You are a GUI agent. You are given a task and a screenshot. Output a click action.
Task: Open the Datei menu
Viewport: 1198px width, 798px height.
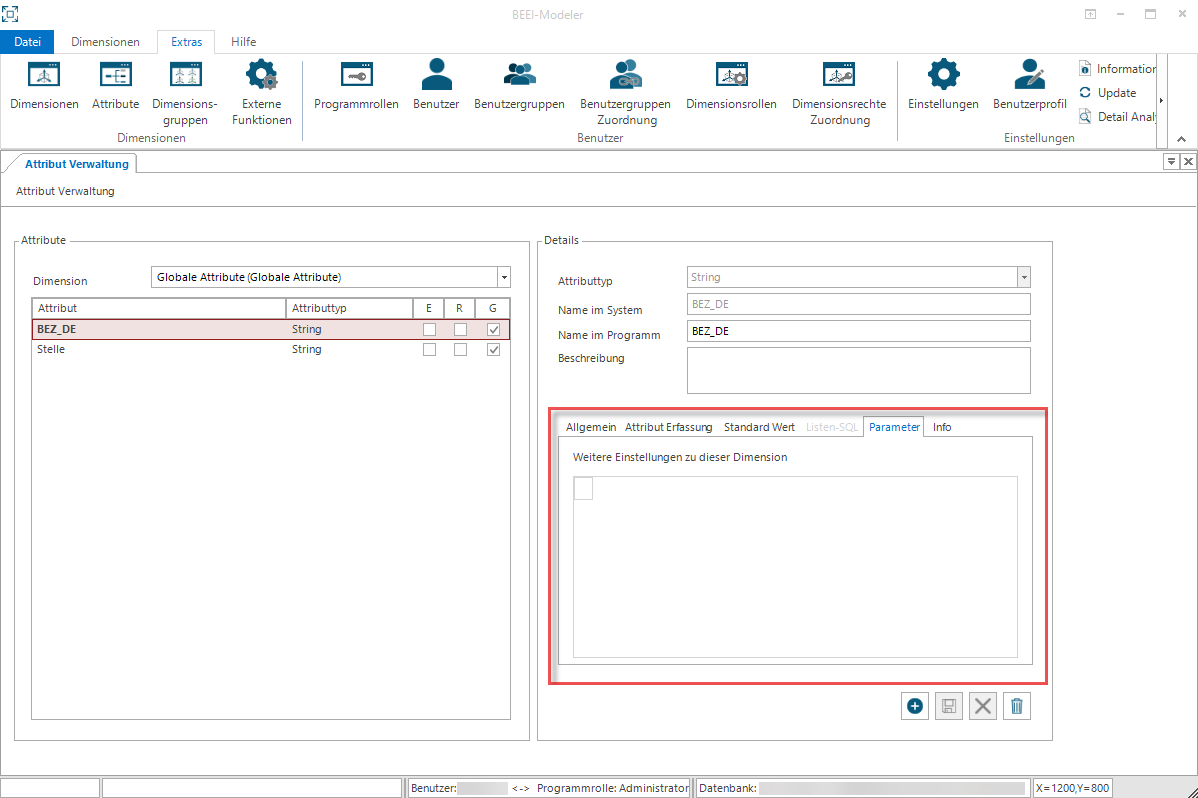[28, 42]
